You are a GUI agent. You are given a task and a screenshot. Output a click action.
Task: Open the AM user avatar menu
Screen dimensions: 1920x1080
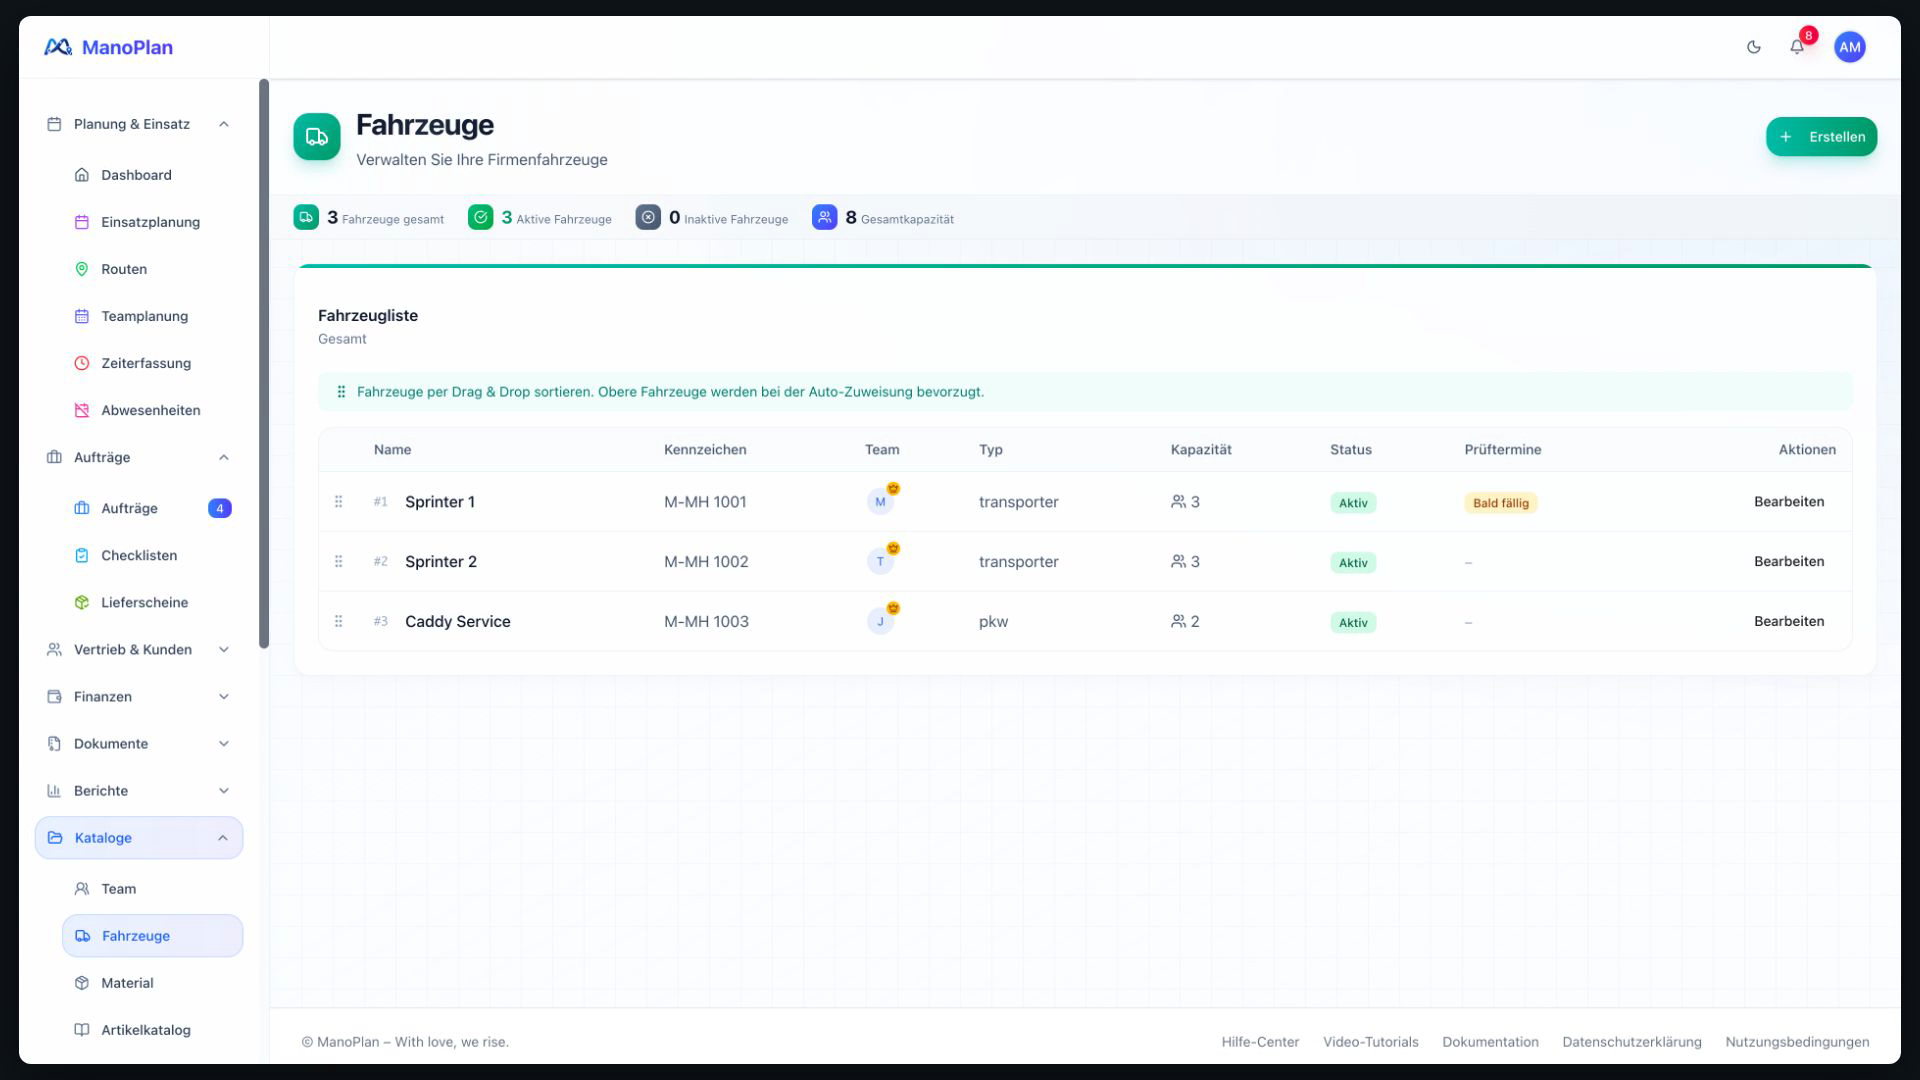point(1850,47)
